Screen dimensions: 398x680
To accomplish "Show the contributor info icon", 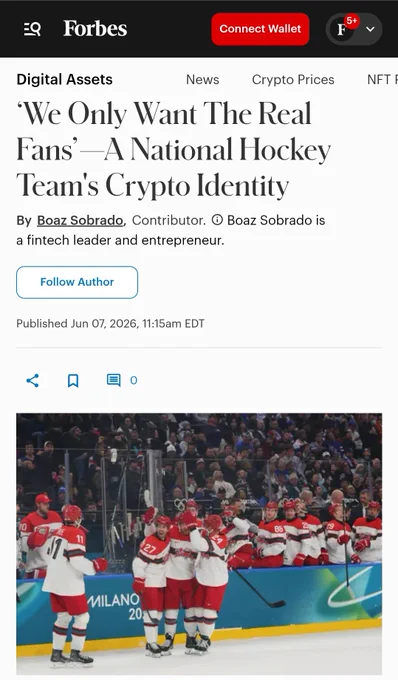I will [x=217, y=220].
